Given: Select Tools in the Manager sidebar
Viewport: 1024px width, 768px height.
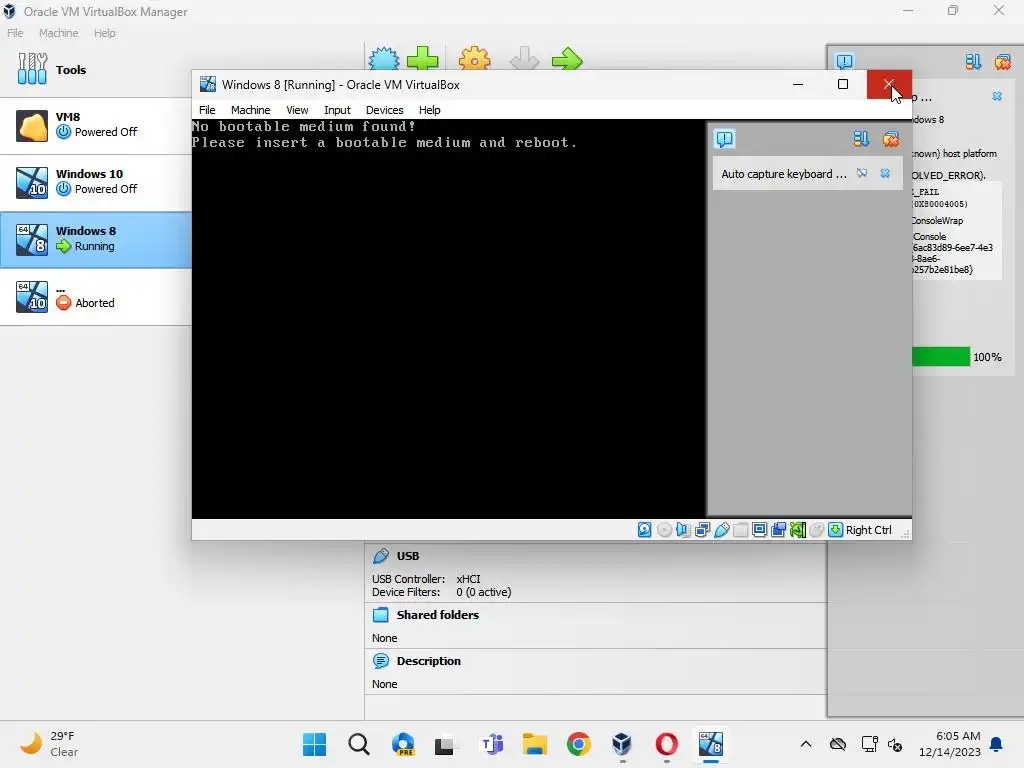Looking at the screenshot, I should (95, 70).
